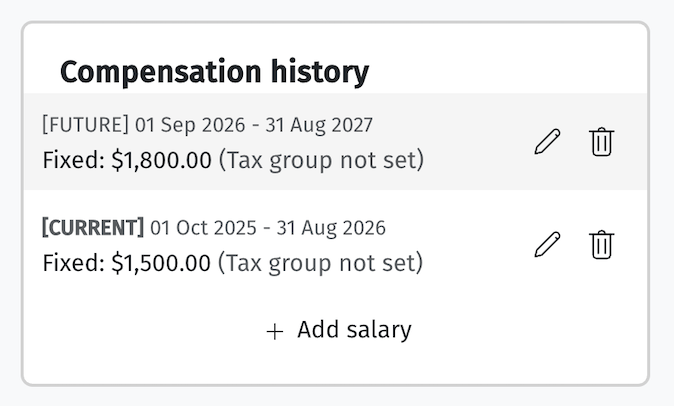Click the $1,800.00 amount
This screenshot has height=406, width=674.
161,160
